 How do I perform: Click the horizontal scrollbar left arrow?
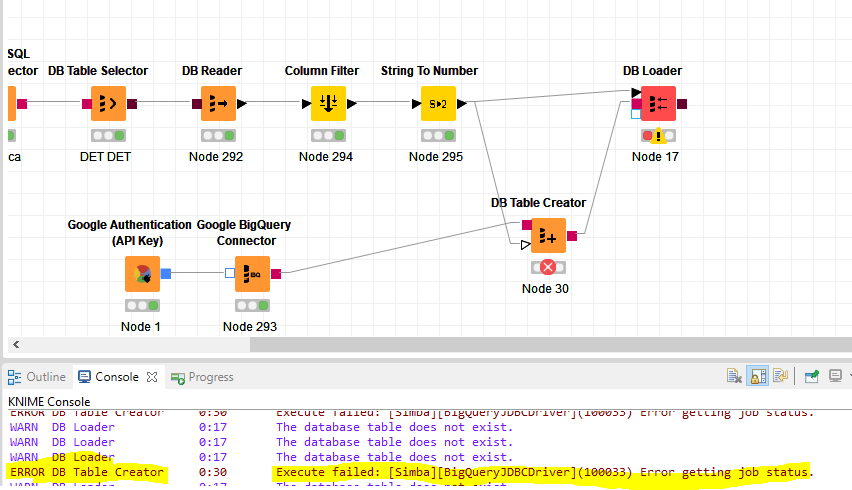(x=16, y=344)
